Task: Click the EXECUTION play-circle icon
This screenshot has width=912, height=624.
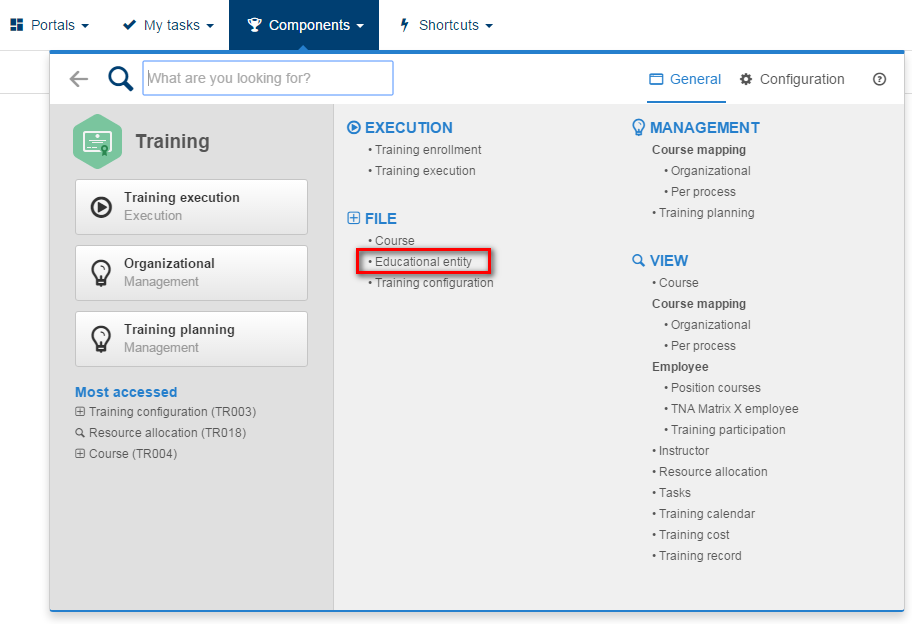Action: pyautogui.click(x=354, y=127)
